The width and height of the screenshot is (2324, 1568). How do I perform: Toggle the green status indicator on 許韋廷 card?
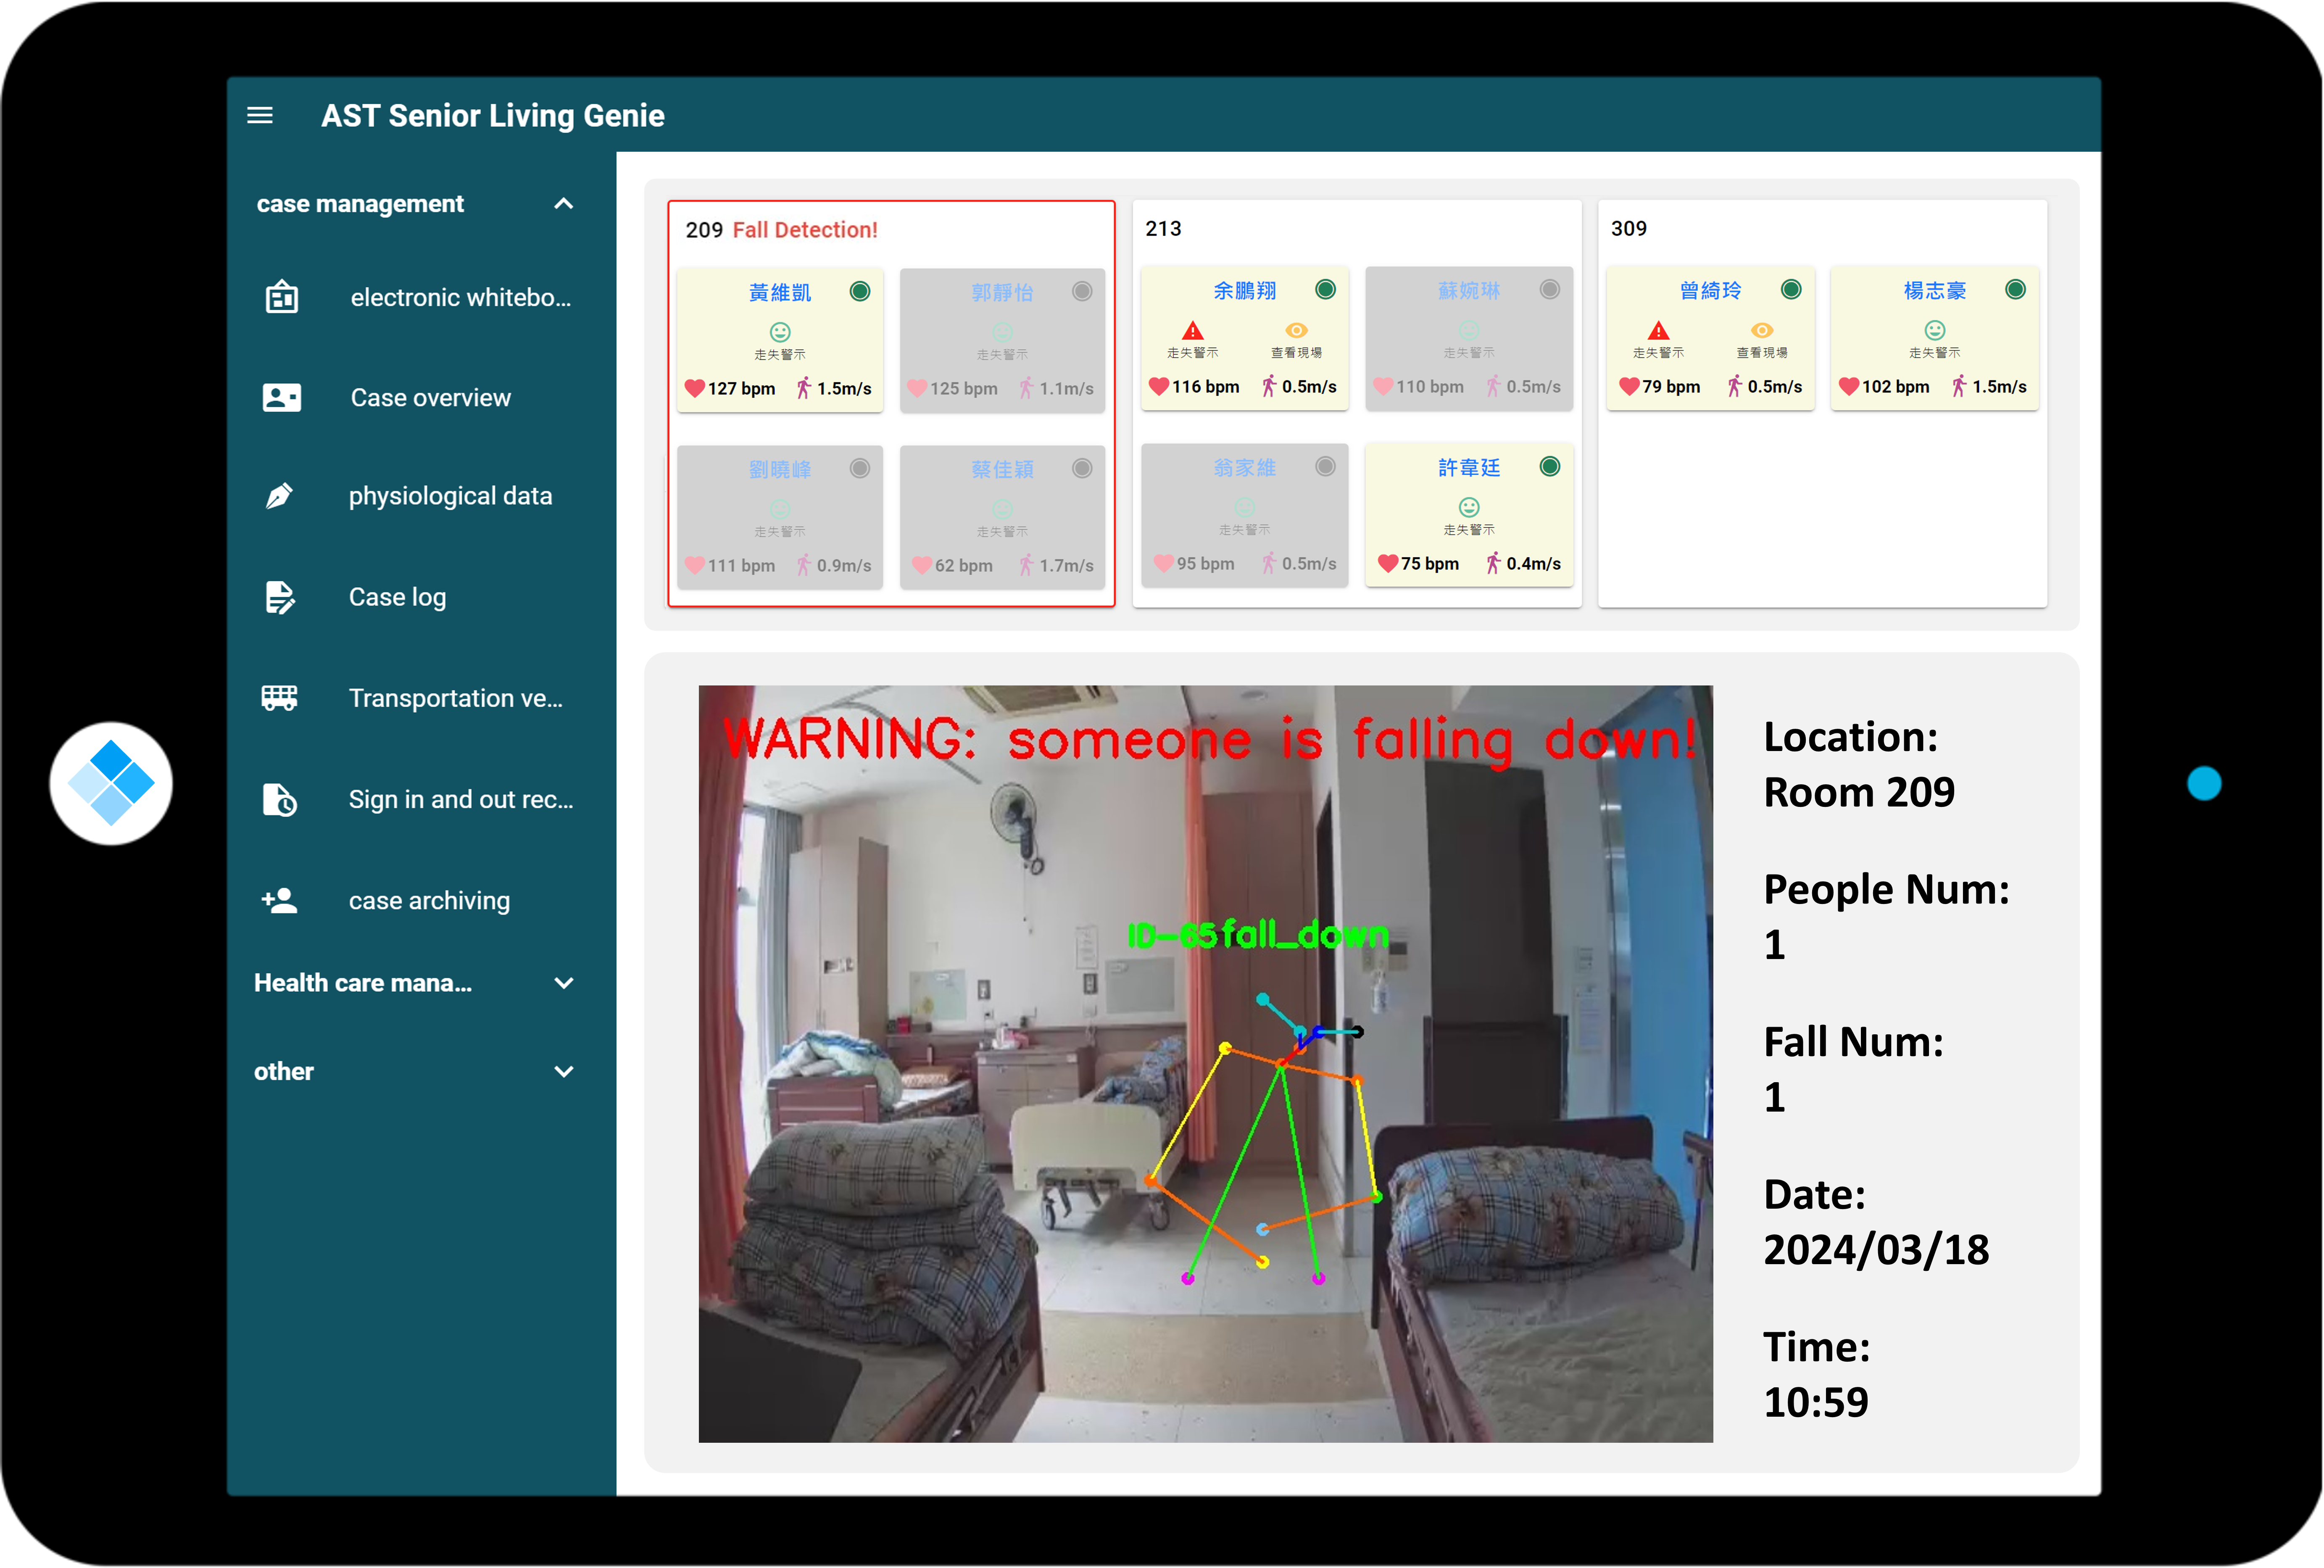point(1549,466)
